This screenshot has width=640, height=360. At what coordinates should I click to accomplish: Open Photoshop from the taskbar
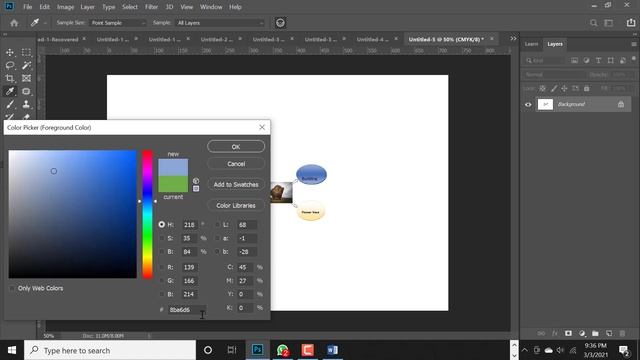tap(258, 350)
